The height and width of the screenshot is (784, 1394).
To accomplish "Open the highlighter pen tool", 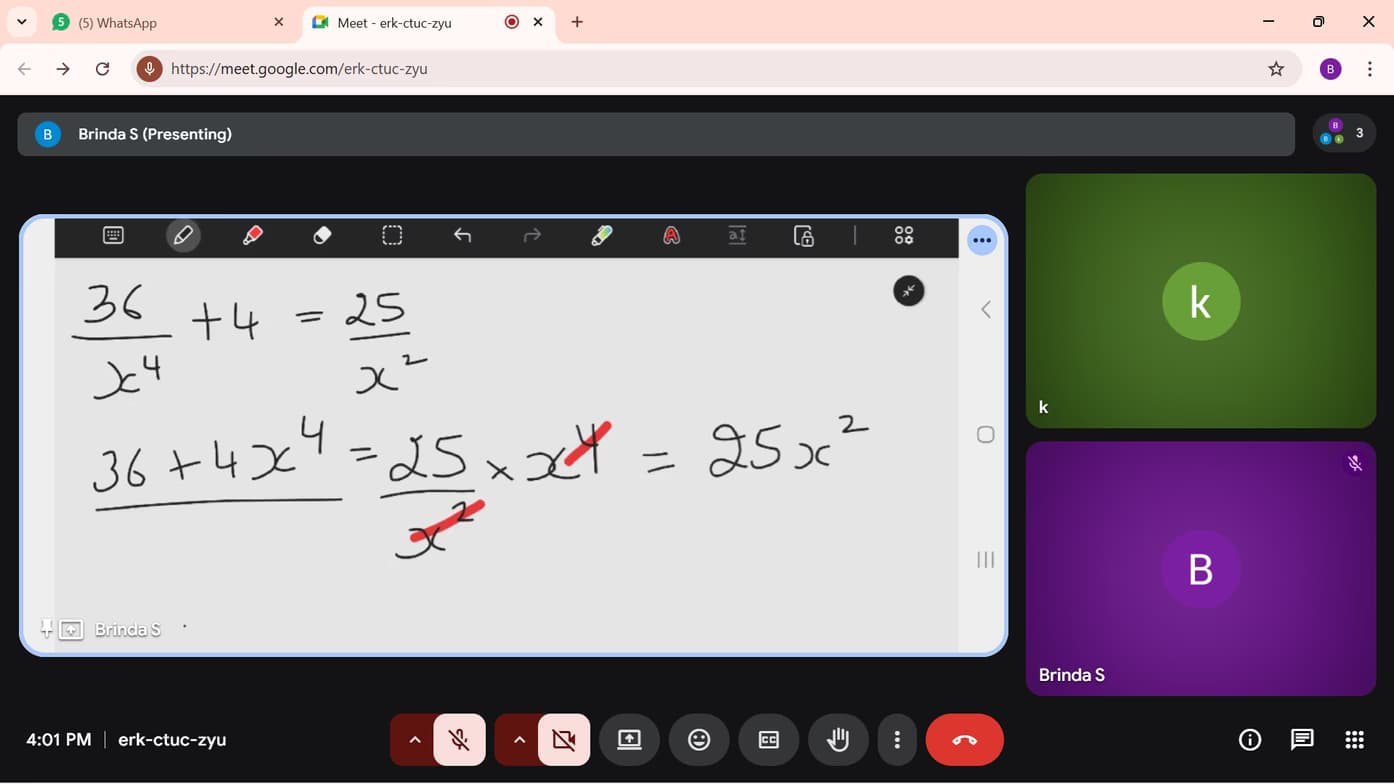I will [x=601, y=236].
